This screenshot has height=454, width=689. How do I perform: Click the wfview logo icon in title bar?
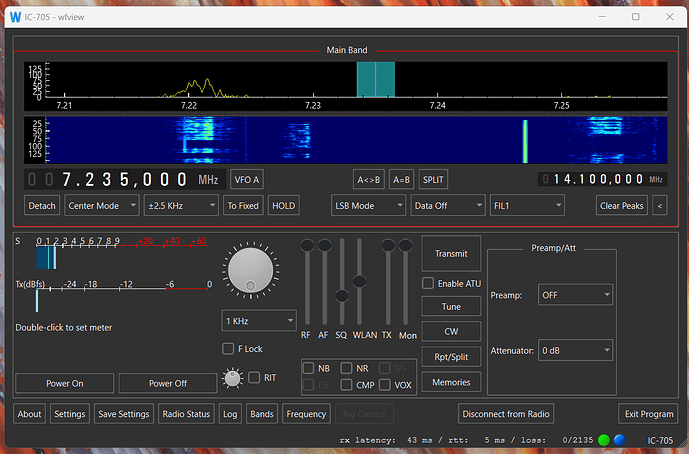[x=15, y=17]
